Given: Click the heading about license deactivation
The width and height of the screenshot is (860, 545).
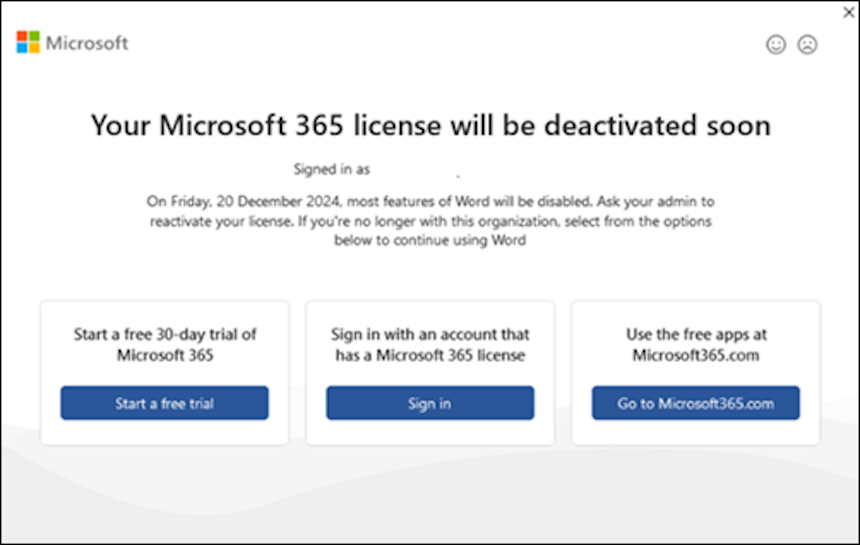Looking at the screenshot, I should point(431,125).
